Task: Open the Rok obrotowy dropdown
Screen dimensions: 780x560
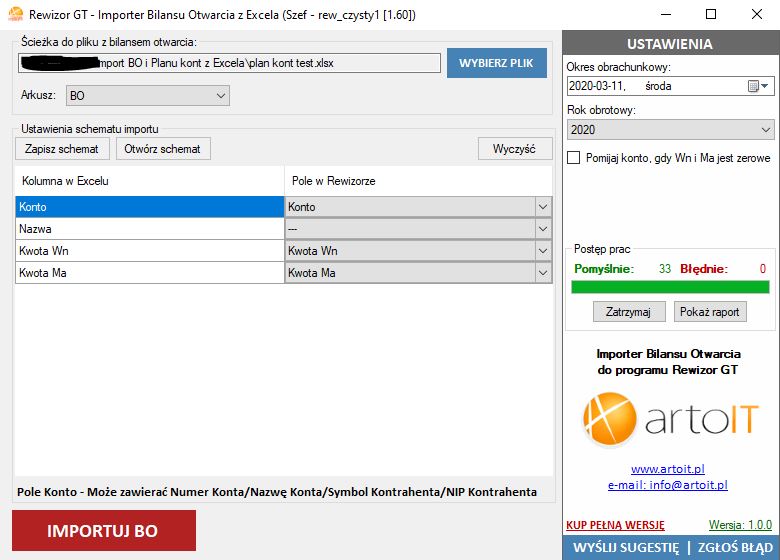Action: 765,130
